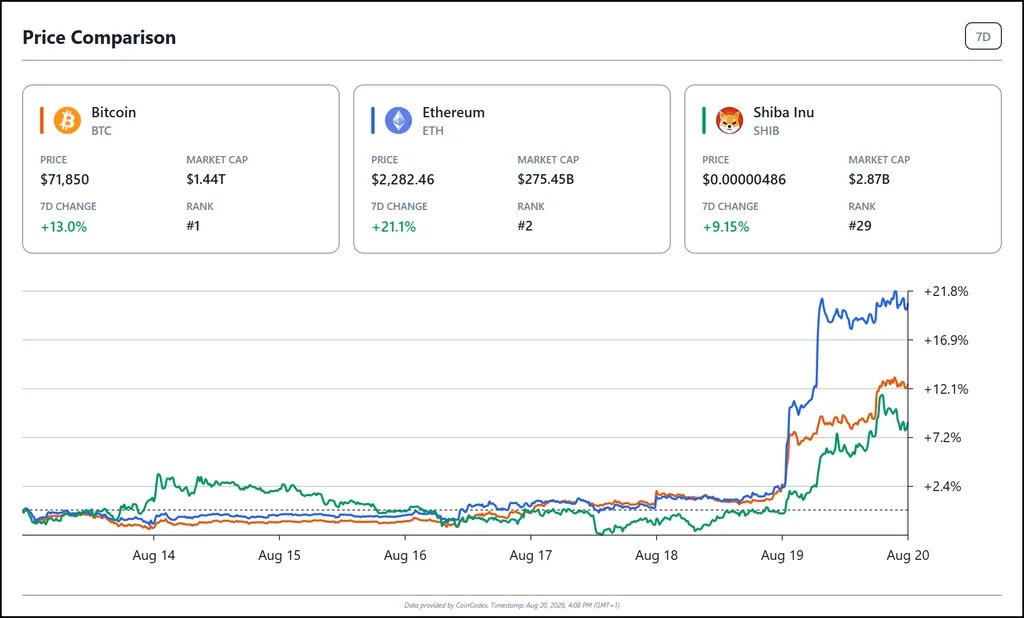
Task: Click the 7D timeframe button
Action: (x=983, y=37)
